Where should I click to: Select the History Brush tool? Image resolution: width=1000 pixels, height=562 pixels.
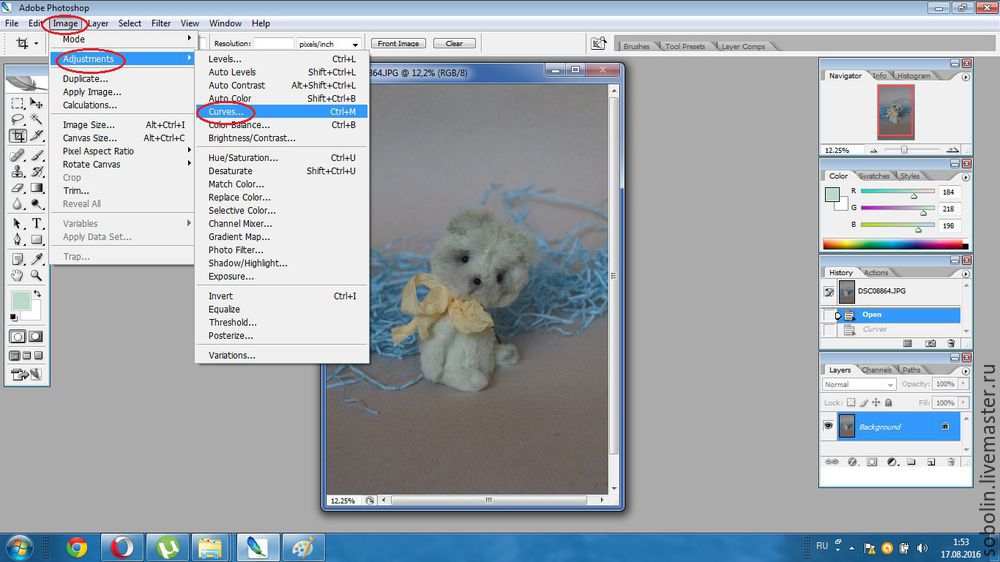(37, 172)
